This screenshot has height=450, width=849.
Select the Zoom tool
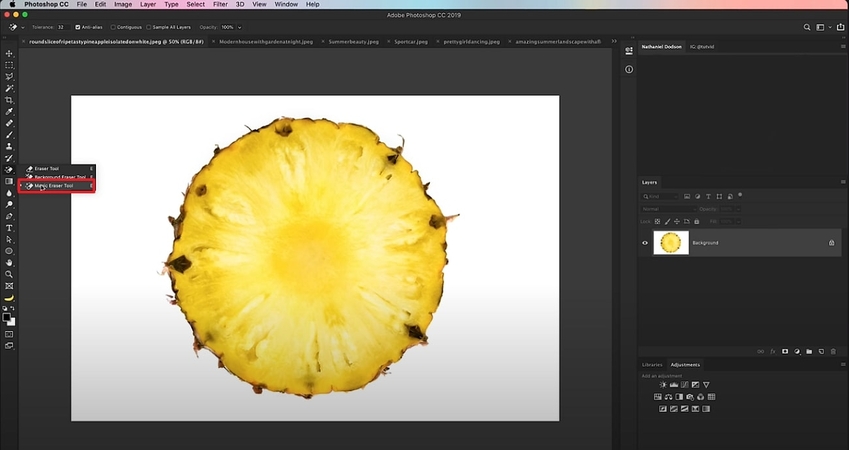click(x=10, y=274)
